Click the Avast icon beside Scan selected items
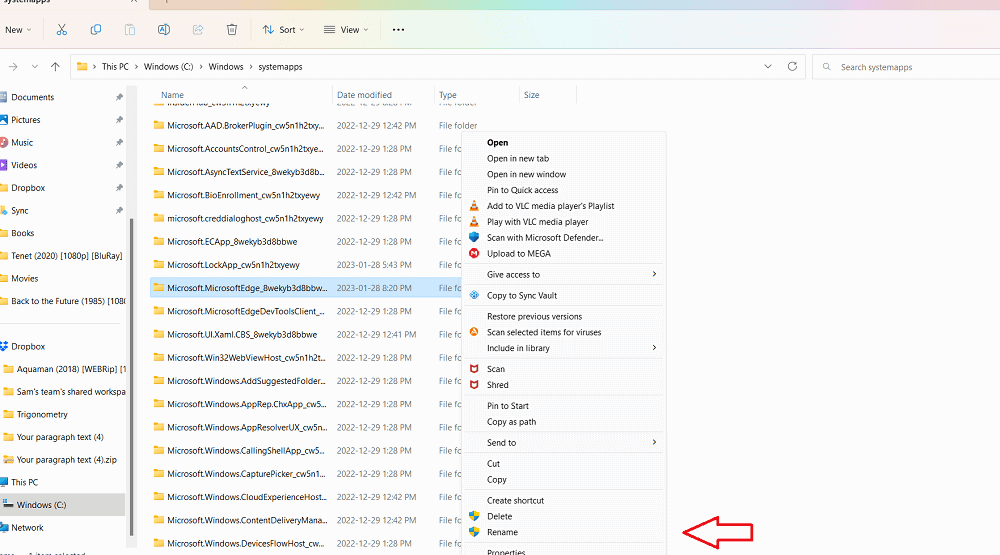 click(x=474, y=332)
